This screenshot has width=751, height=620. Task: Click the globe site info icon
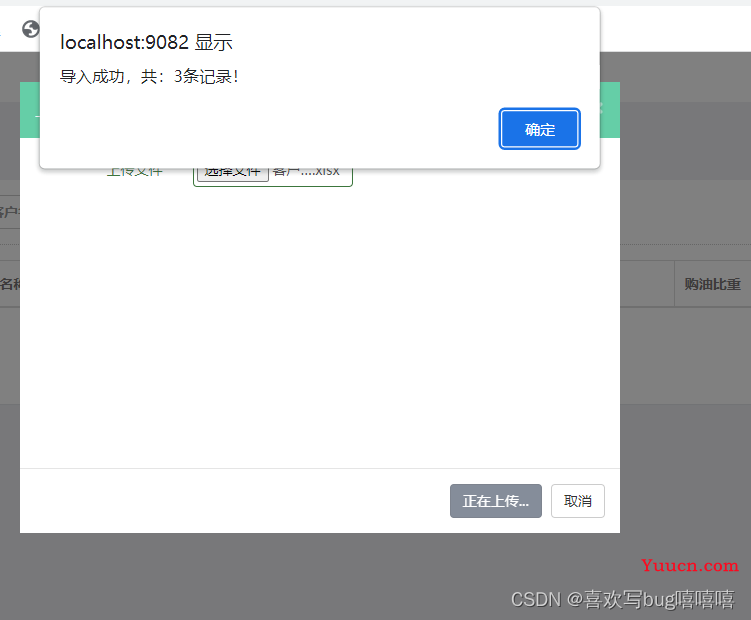pyautogui.click(x=31, y=29)
